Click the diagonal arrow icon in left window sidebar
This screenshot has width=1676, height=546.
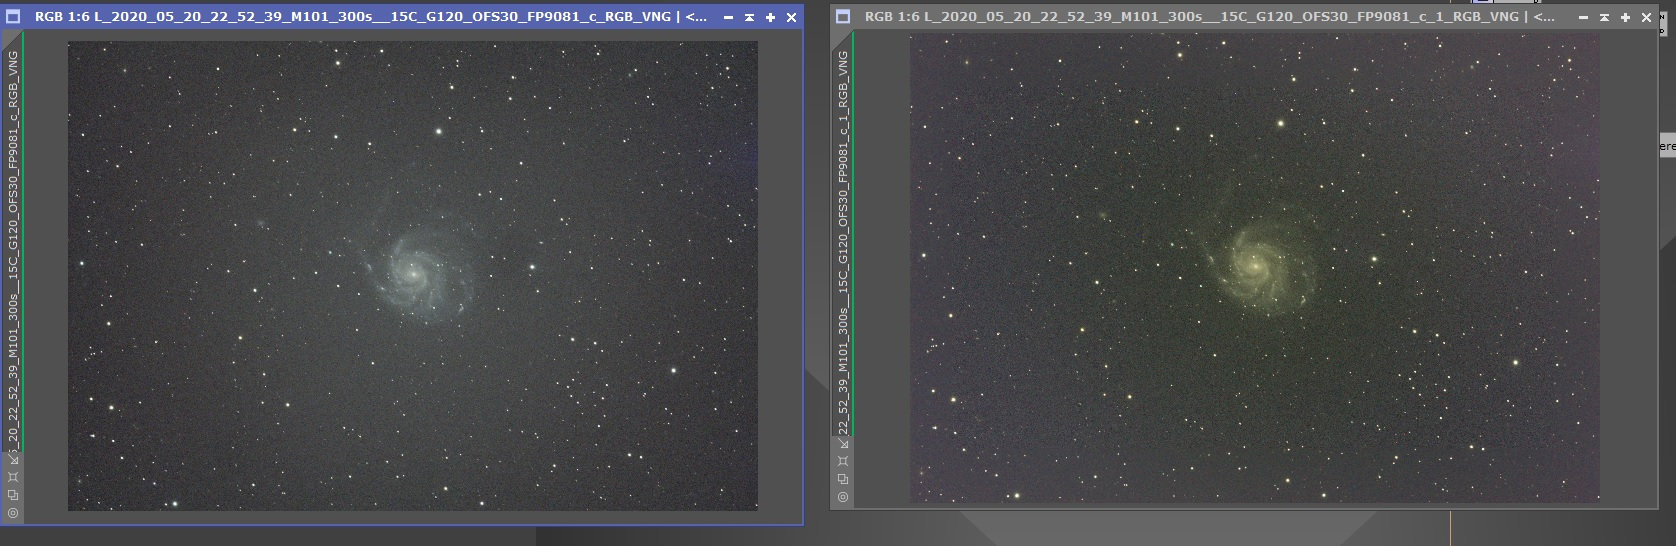[13, 458]
